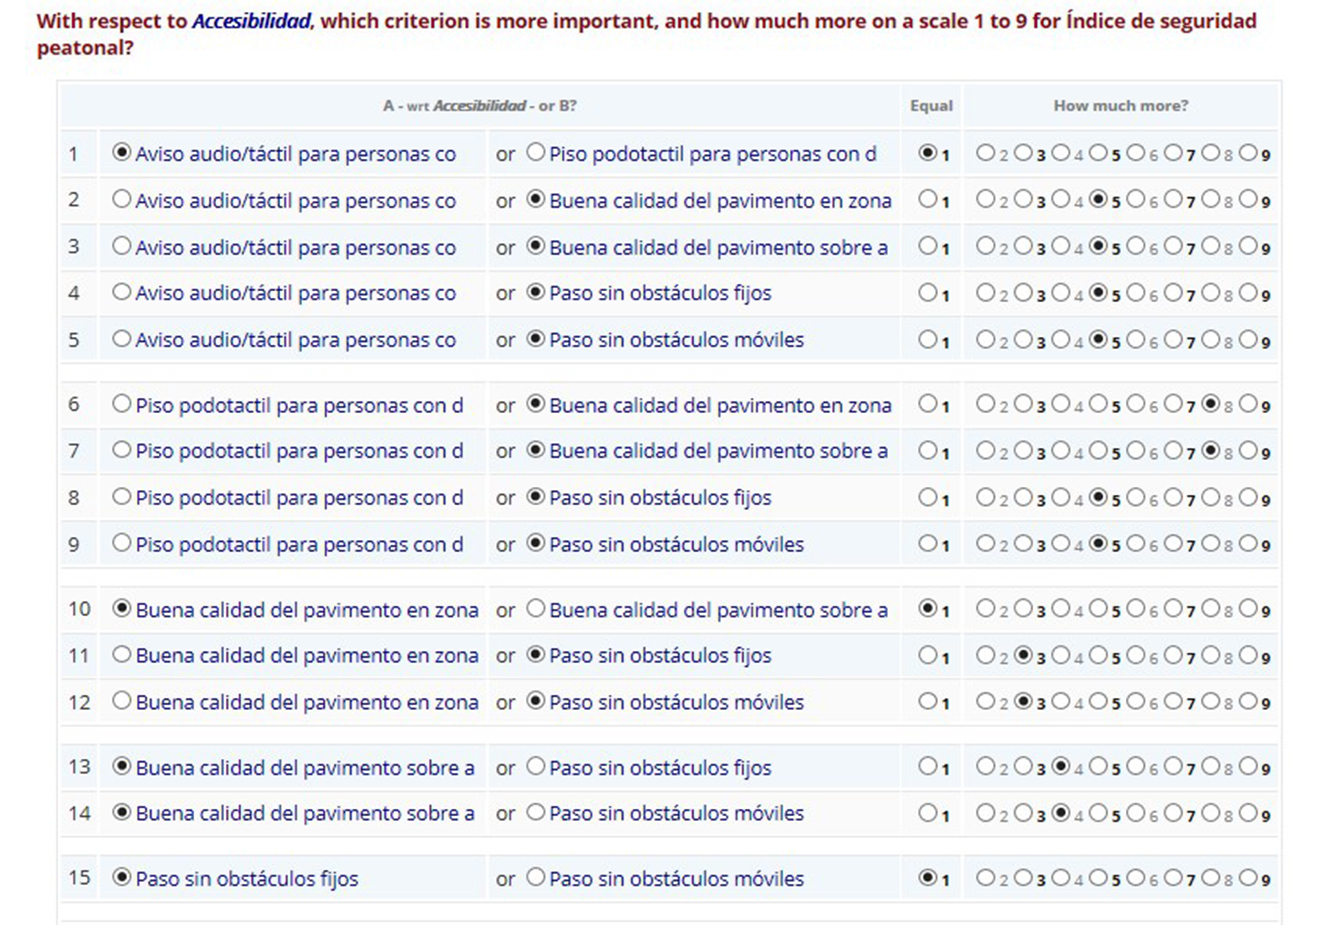Viewport: 1317px width, 925px height.
Task: Select 'Paso sin obstáculos fijos' option B in row 13
Action: 536,767
